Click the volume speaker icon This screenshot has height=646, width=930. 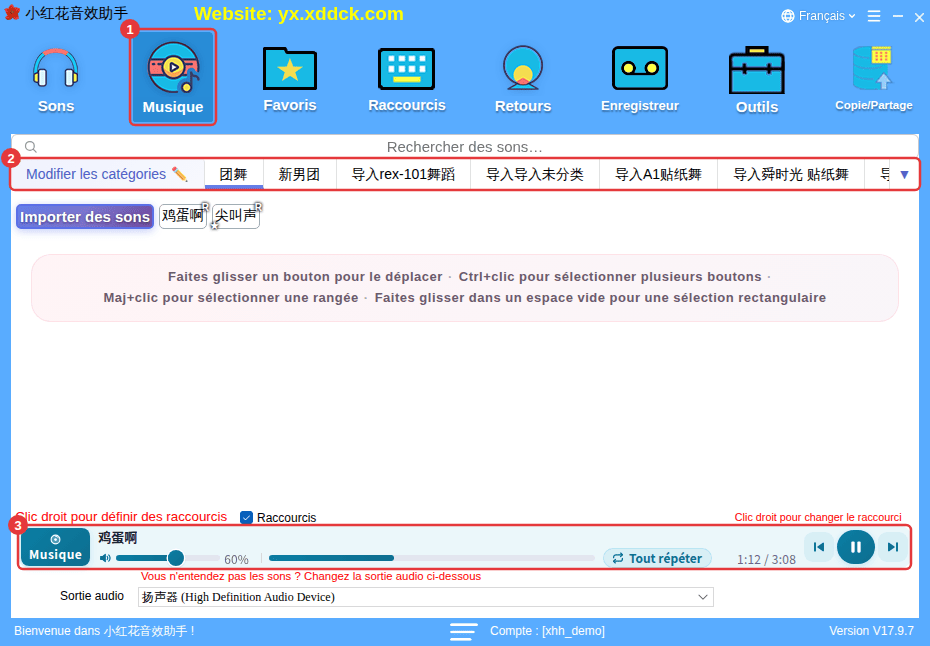coord(106,558)
